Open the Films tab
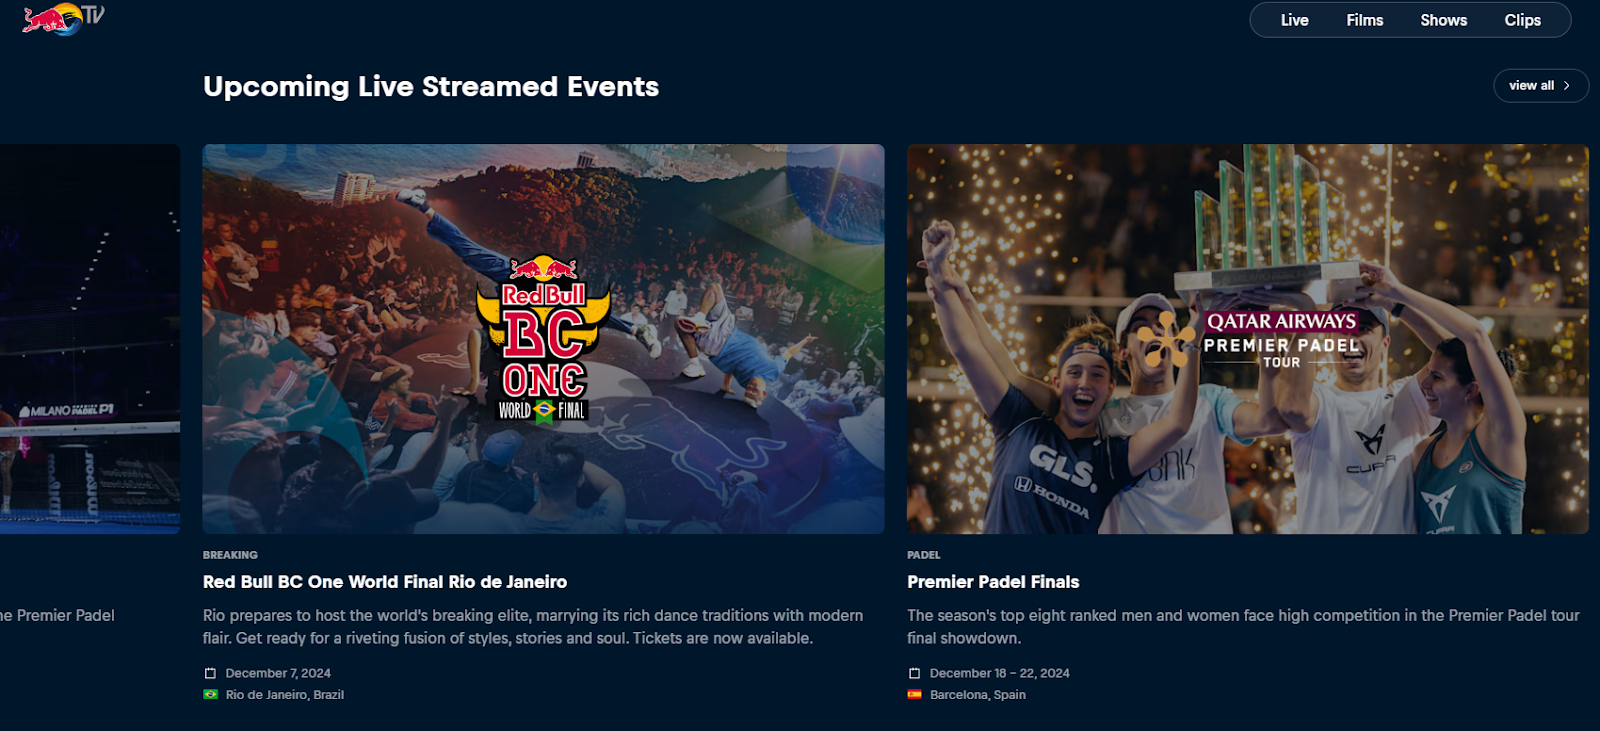Image resolution: width=1600 pixels, height=731 pixels. coord(1364,20)
